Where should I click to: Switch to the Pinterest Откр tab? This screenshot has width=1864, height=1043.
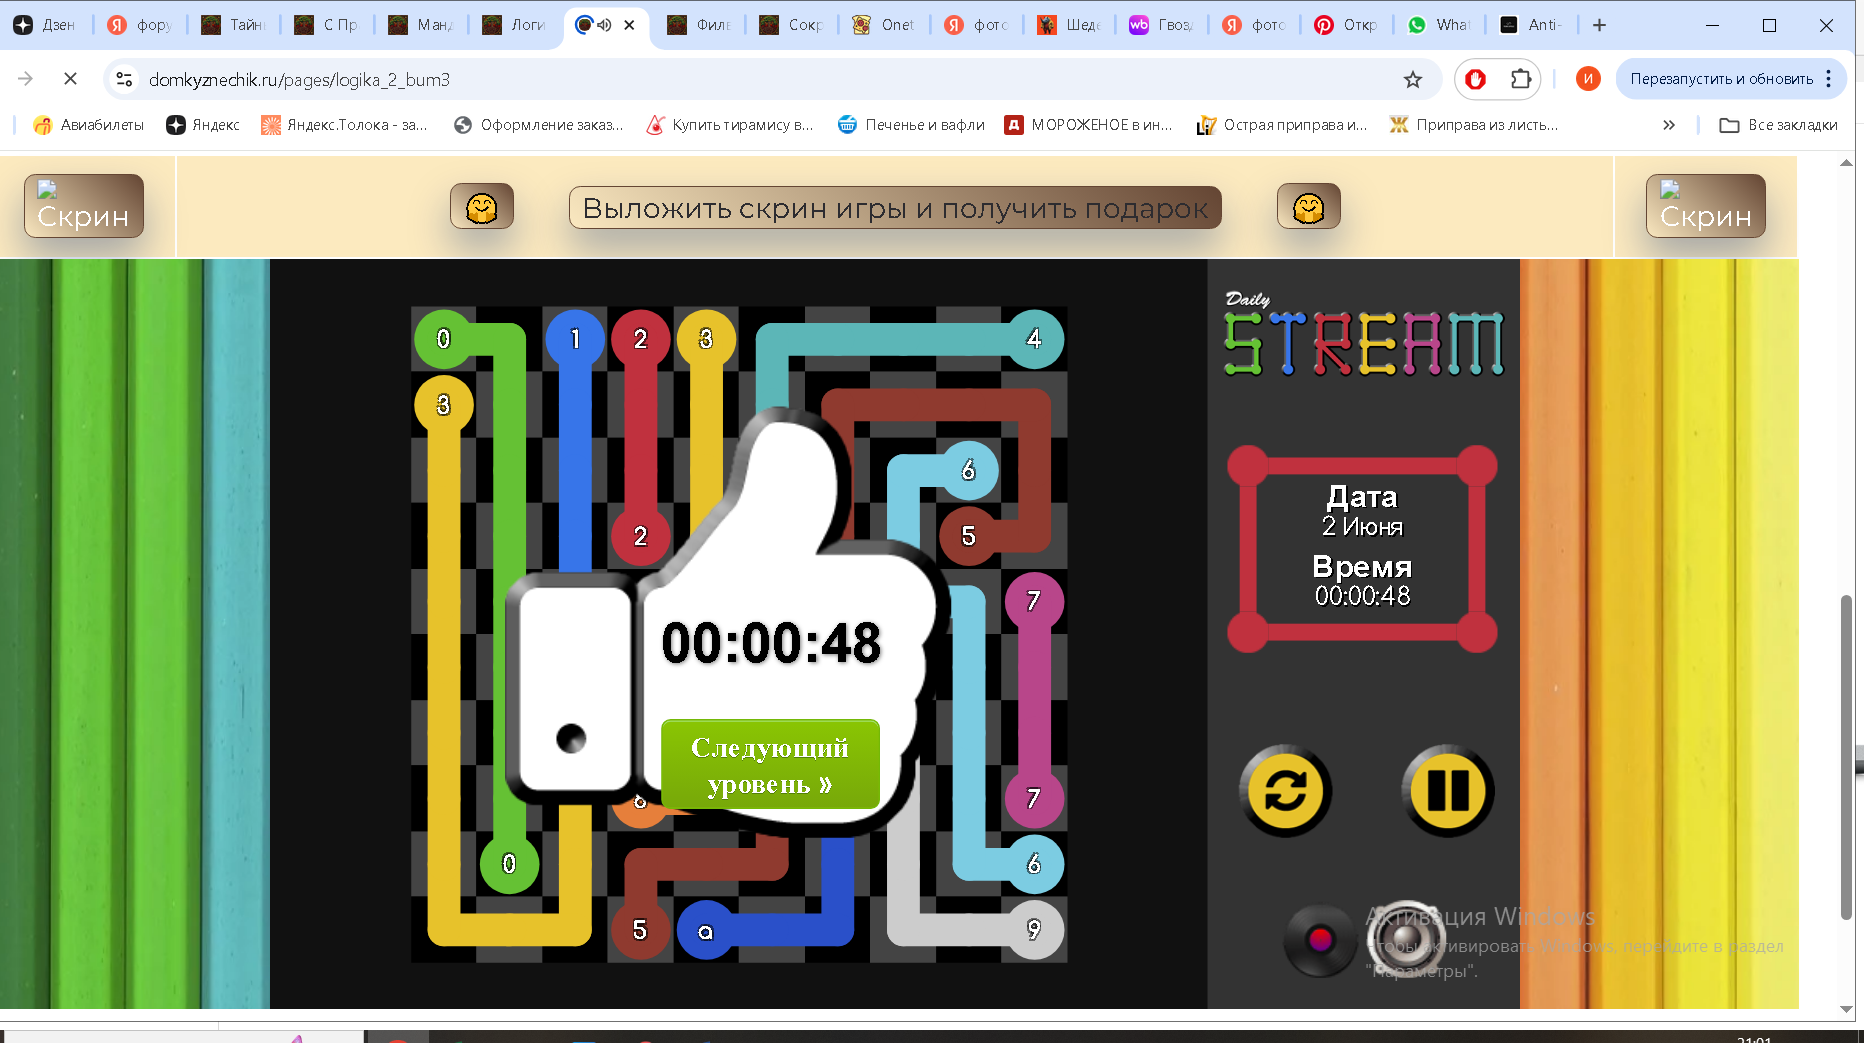tap(1347, 25)
